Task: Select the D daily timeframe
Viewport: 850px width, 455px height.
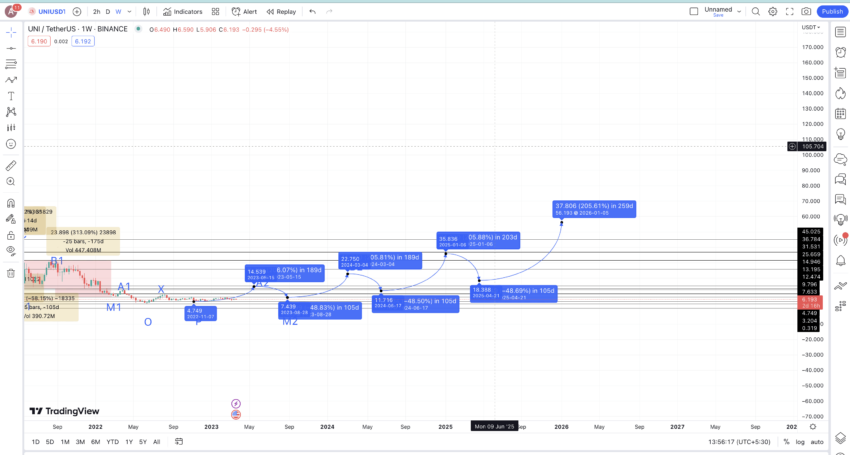Action: 108,11
